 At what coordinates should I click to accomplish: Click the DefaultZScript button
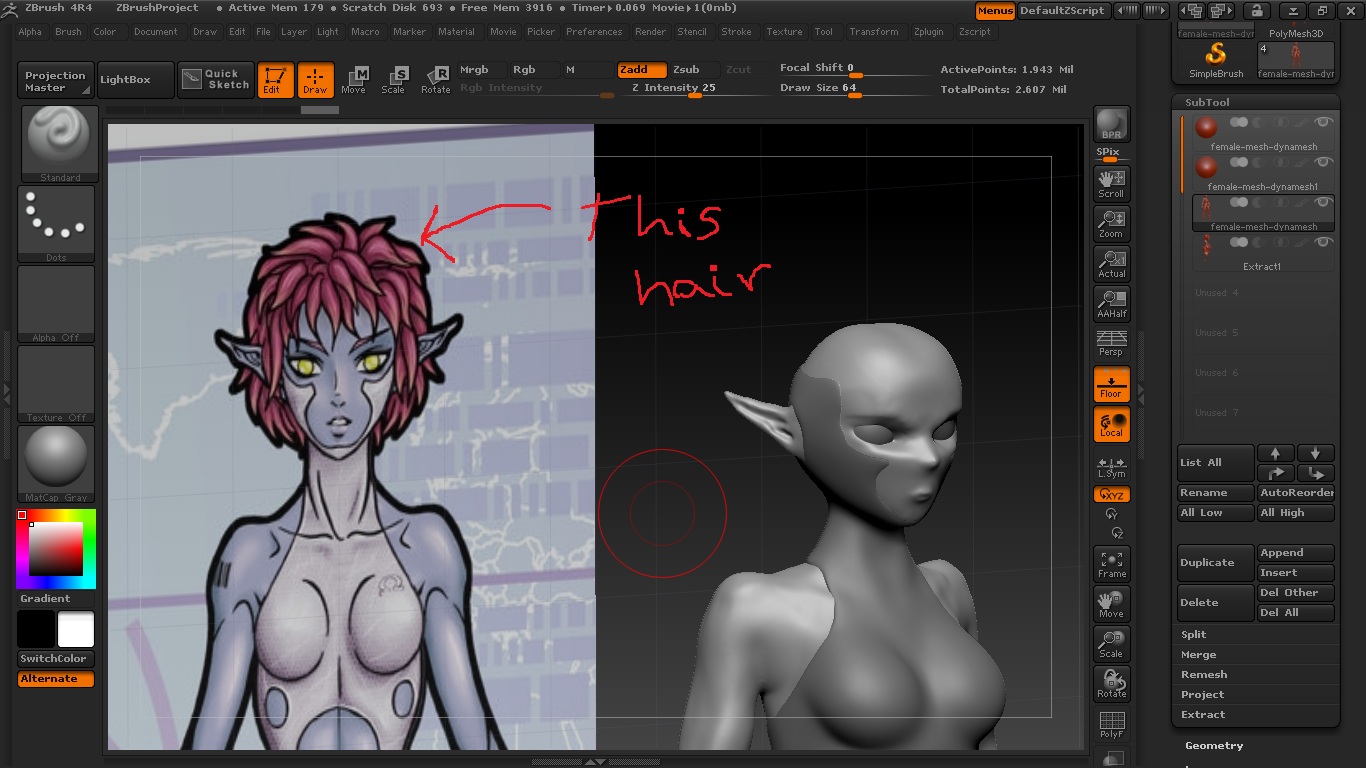(x=1062, y=10)
